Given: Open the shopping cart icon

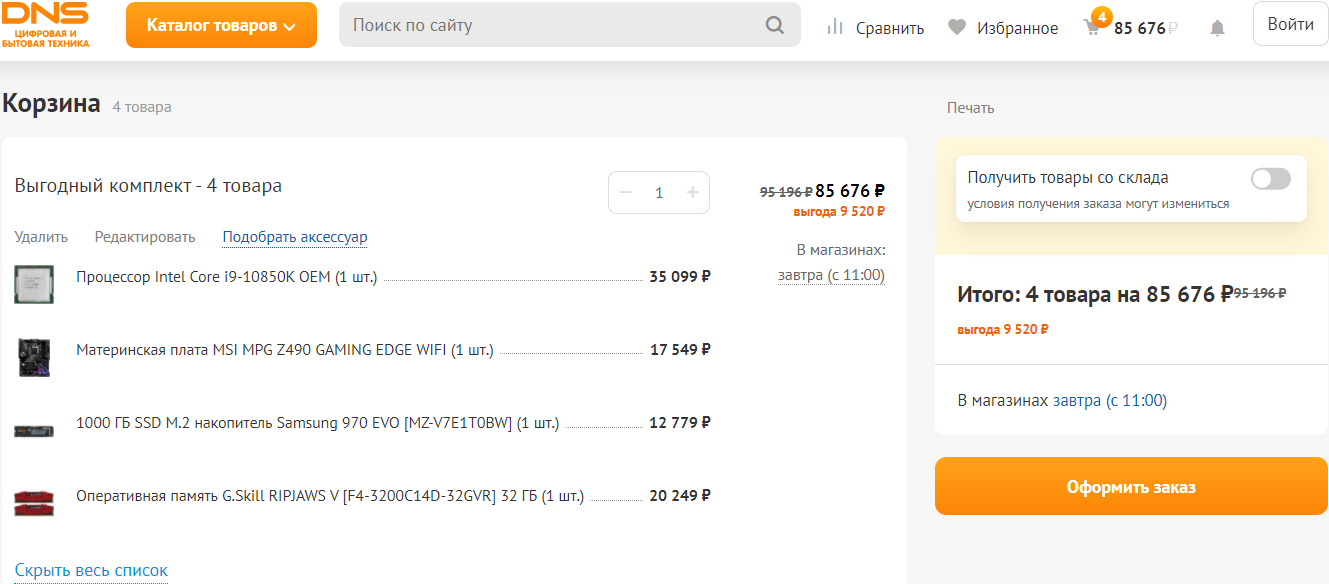Looking at the screenshot, I should (1092, 28).
